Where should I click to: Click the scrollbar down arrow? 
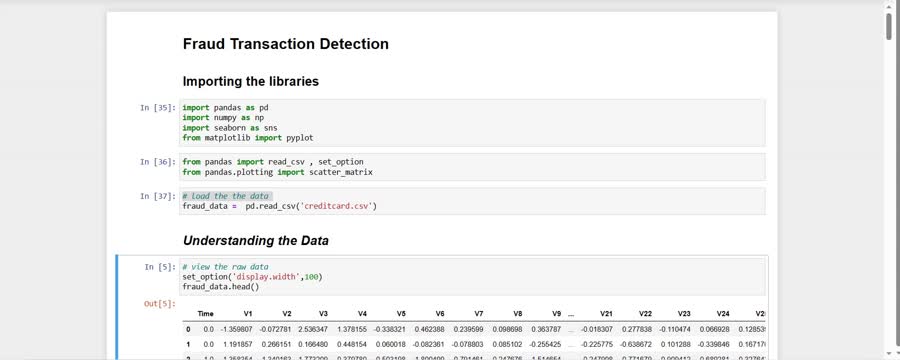[x=889, y=354]
